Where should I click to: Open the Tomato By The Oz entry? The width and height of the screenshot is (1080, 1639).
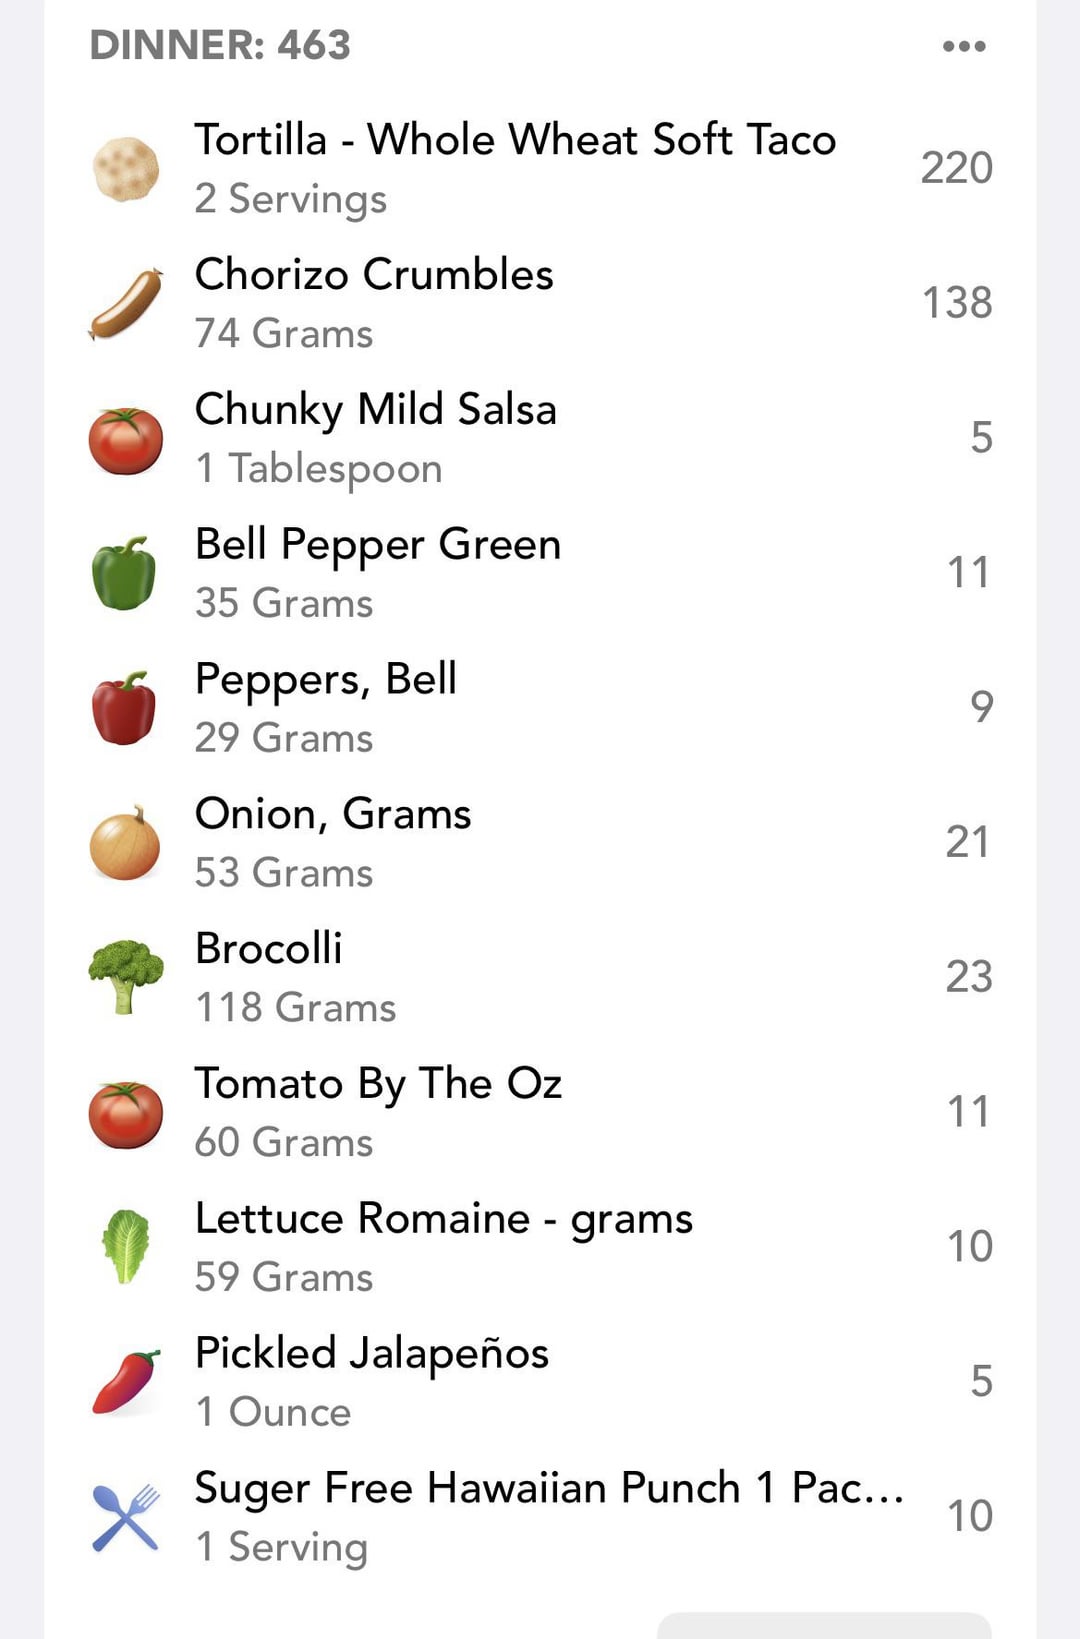click(x=378, y=1084)
